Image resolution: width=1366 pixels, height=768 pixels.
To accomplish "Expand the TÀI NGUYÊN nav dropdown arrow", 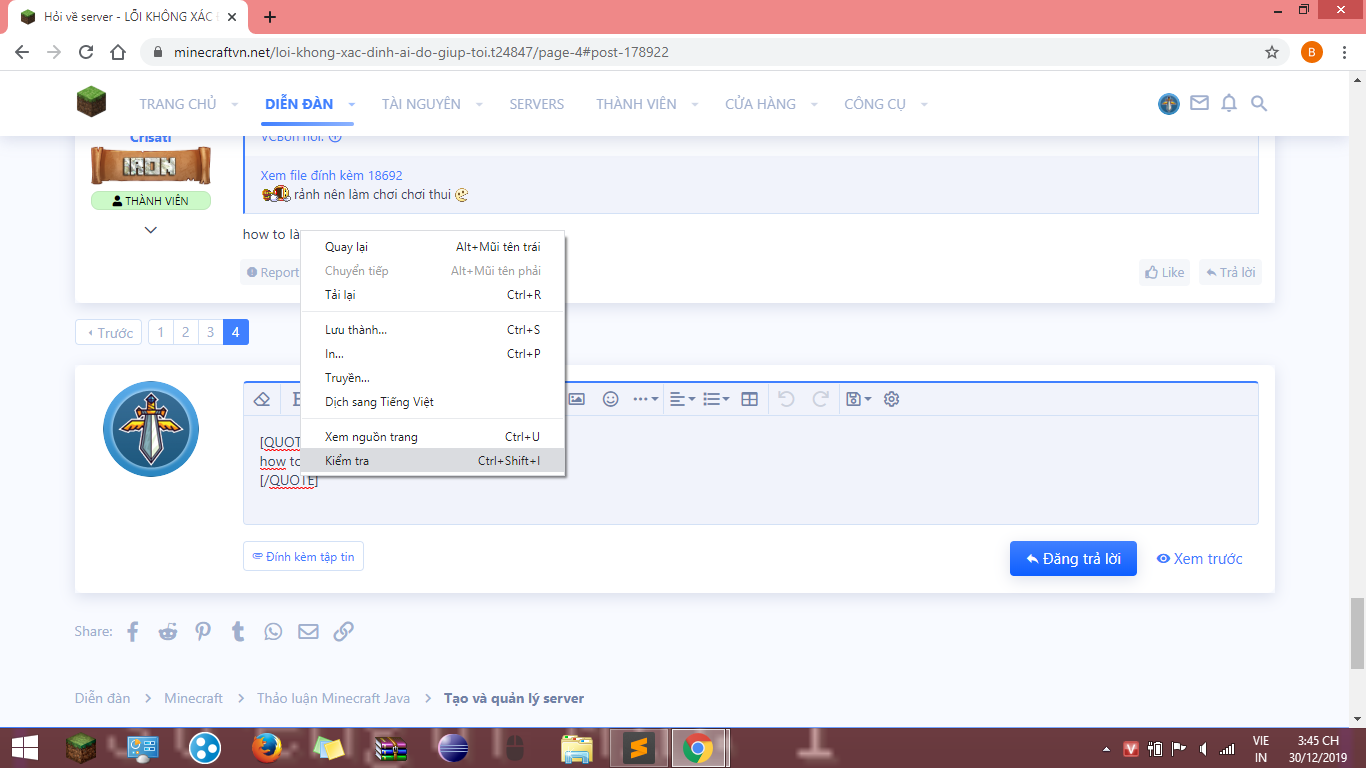I will pyautogui.click(x=479, y=104).
